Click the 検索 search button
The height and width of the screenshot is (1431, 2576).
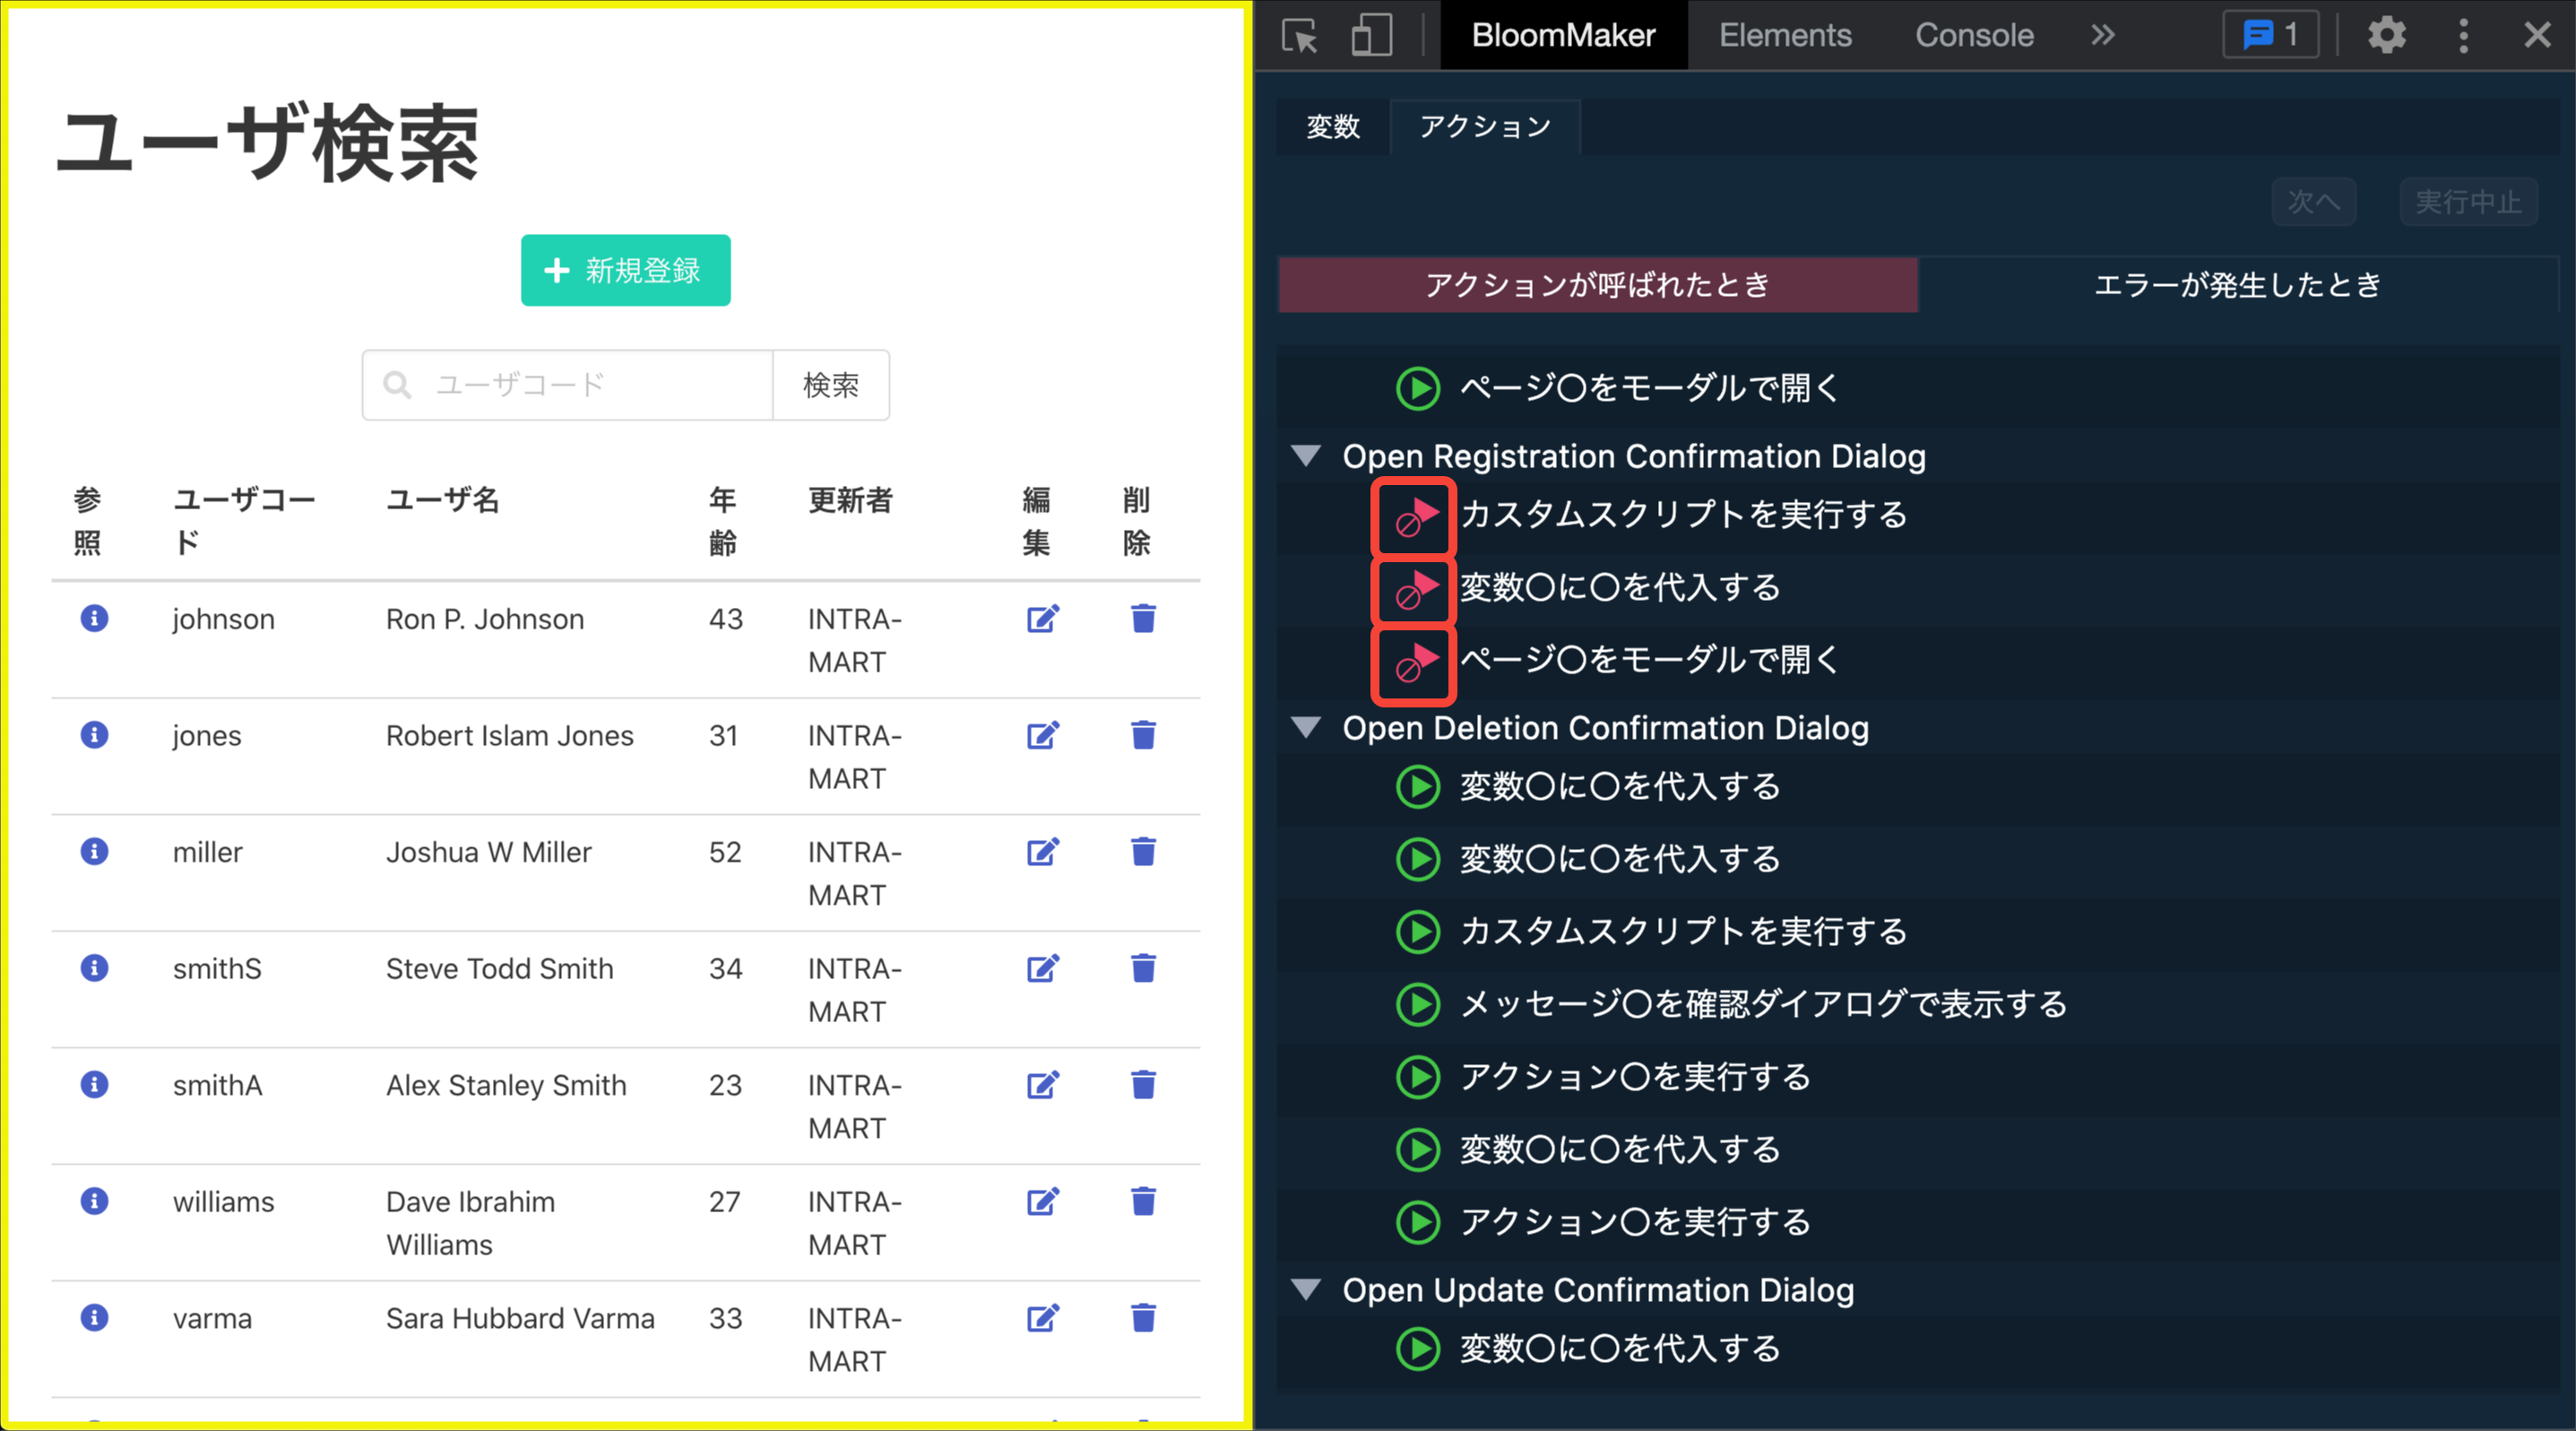[830, 385]
